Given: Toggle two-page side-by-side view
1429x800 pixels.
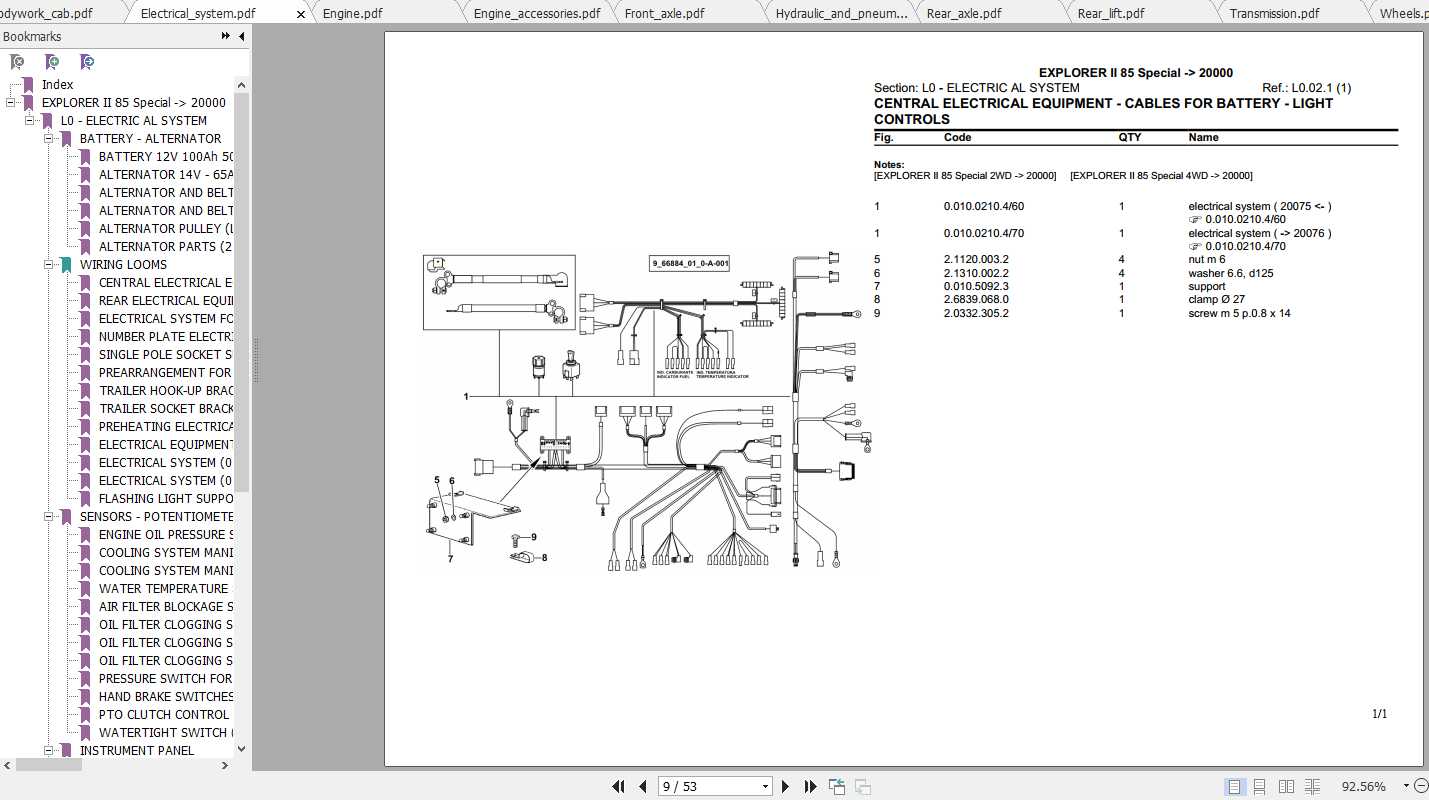Looking at the screenshot, I should pyautogui.click(x=1285, y=786).
